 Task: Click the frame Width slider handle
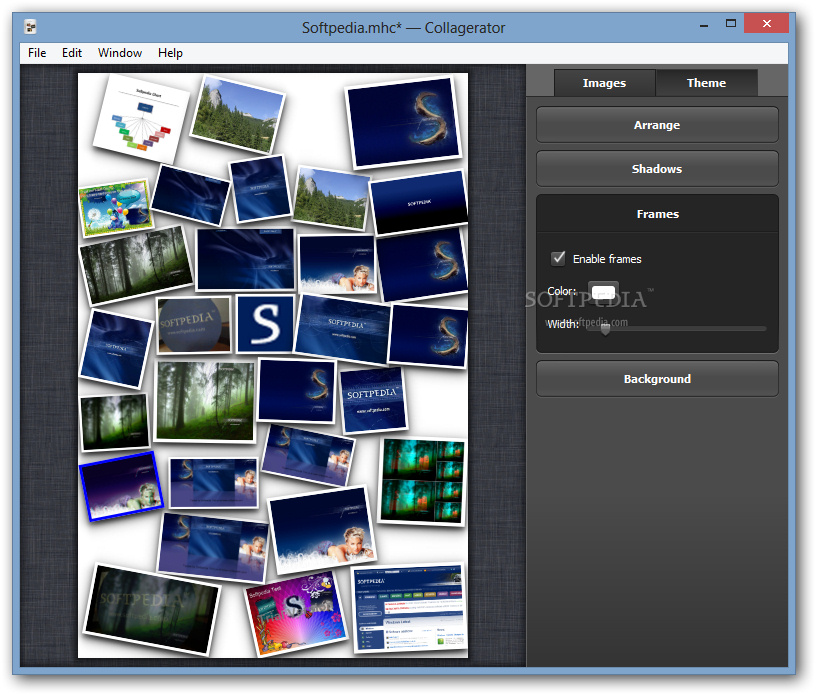[x=605, y=329]
